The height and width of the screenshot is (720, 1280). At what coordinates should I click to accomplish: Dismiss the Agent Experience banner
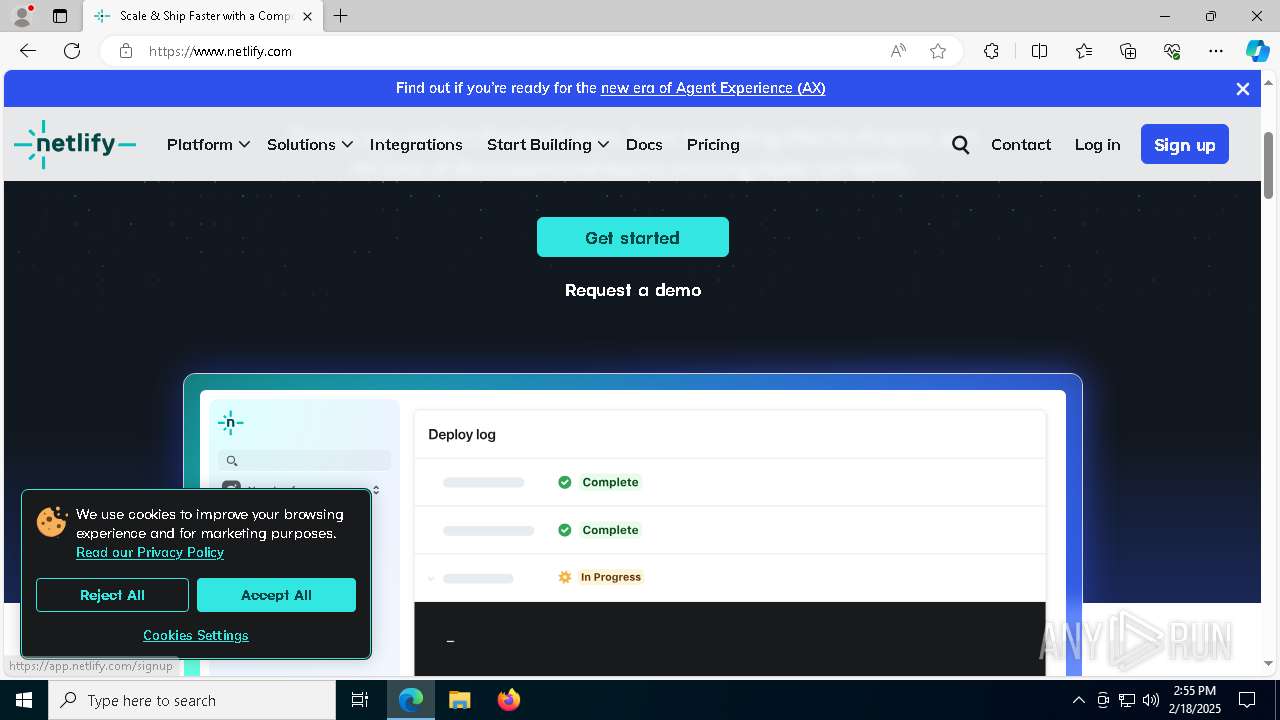point(1243,89)
